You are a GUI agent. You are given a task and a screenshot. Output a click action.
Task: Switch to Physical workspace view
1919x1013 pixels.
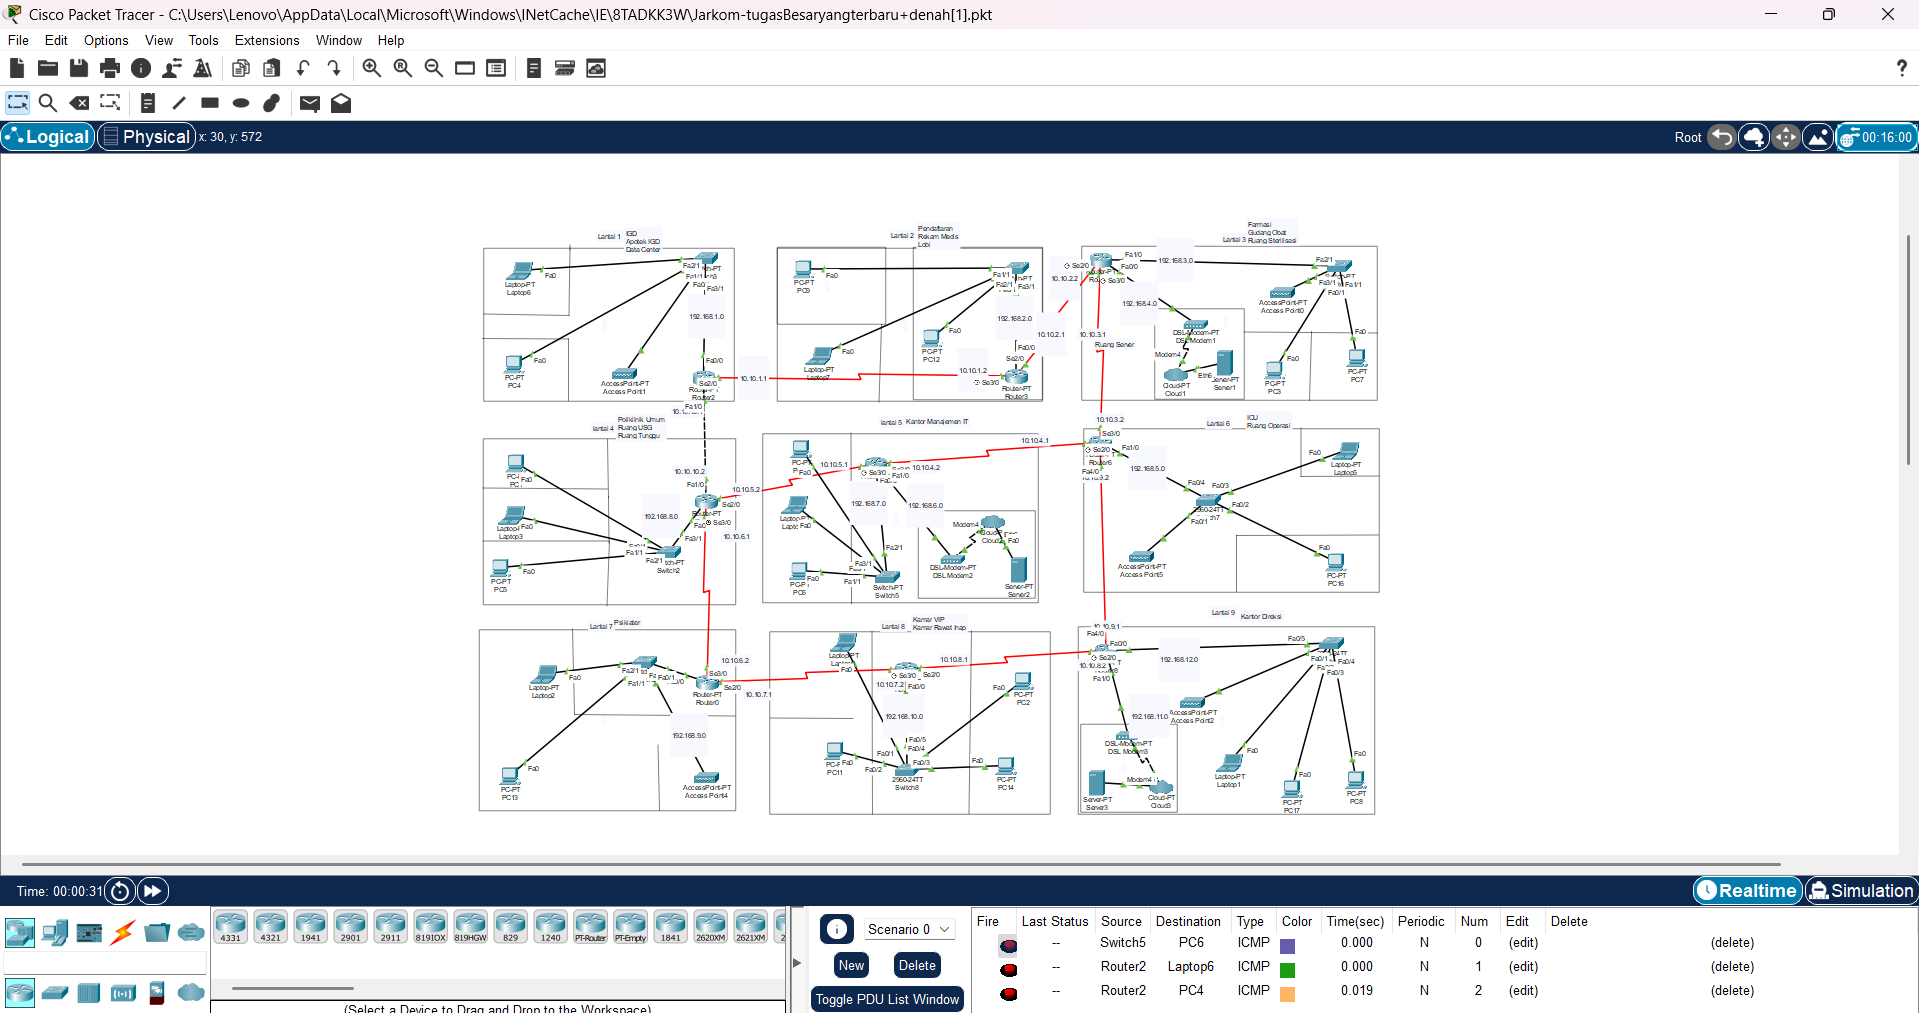tap(146, 137)
